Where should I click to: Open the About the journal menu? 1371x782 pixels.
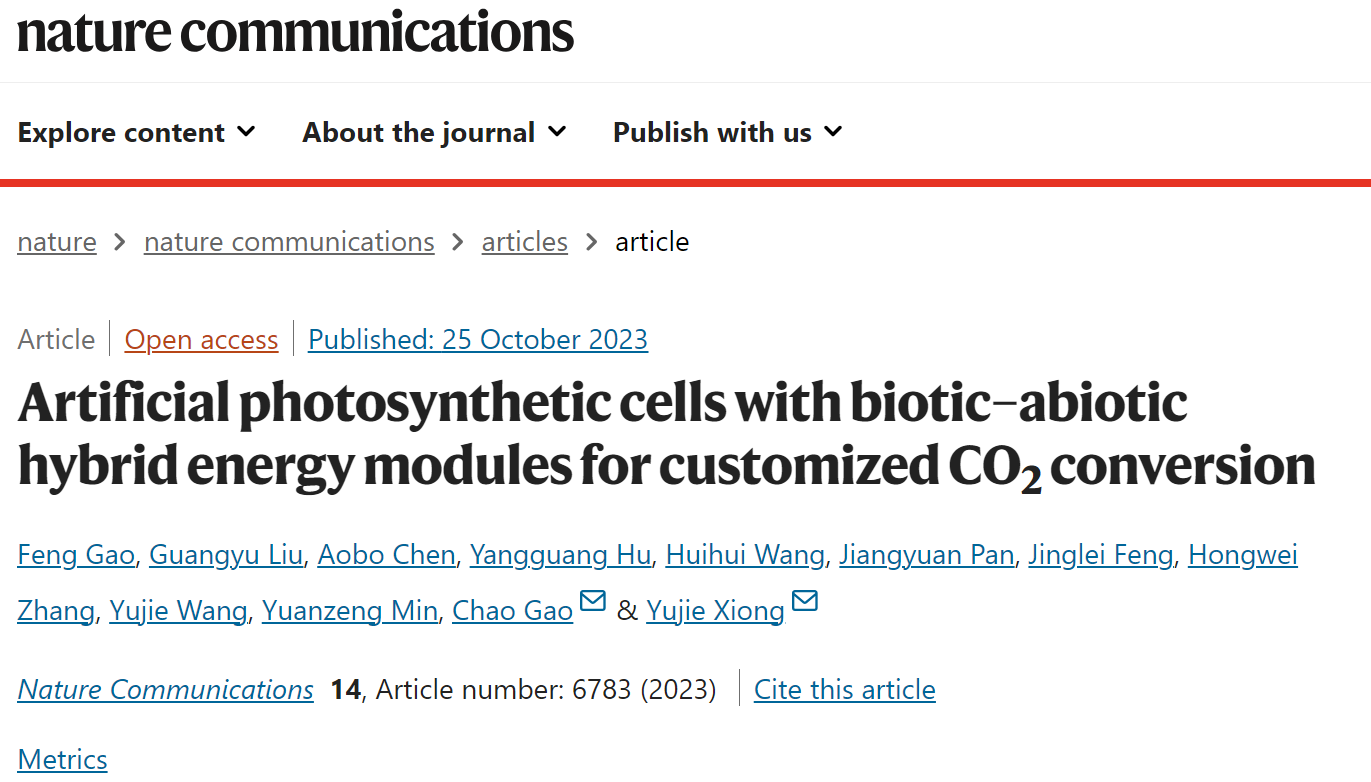[435, 132]
